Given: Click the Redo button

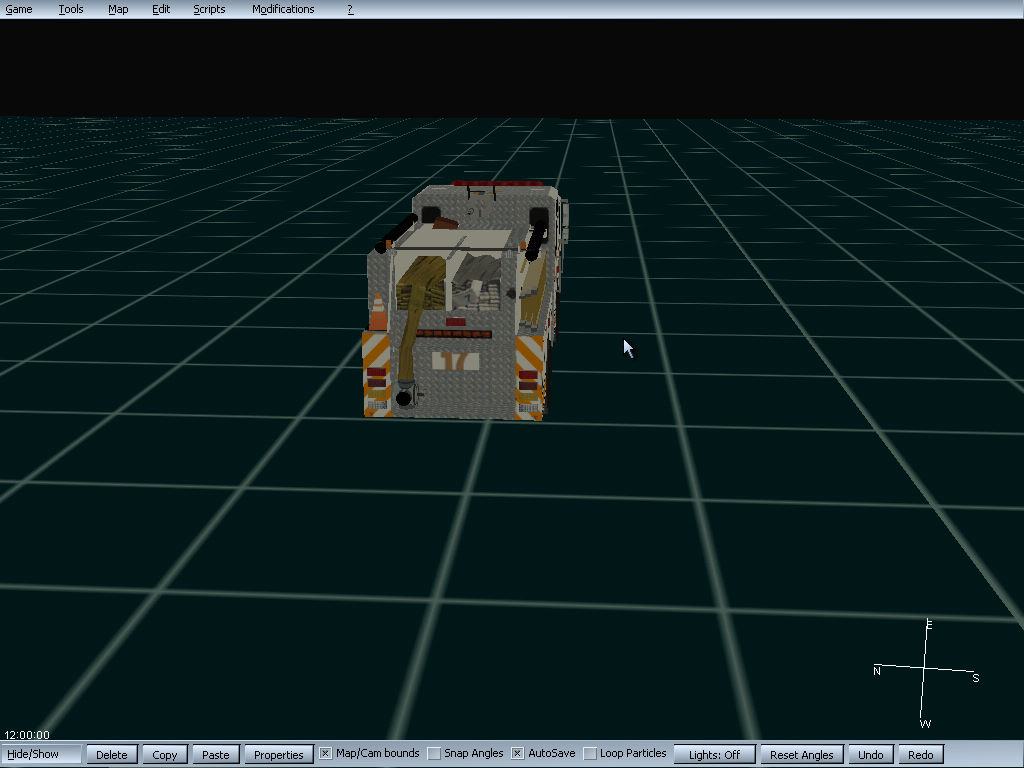Looking at the screenshot, I should (x=921, y=754).
